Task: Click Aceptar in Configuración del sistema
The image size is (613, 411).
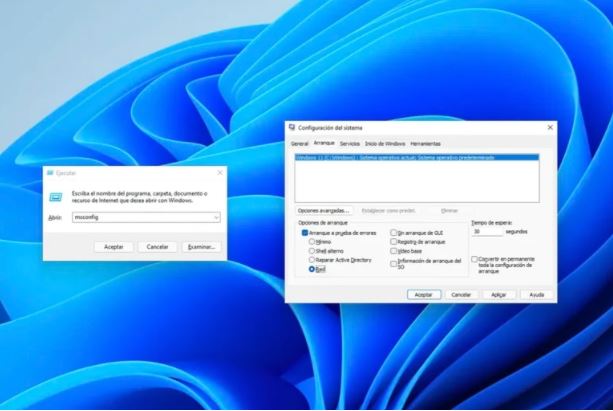Action: click(x=424, y=295)
